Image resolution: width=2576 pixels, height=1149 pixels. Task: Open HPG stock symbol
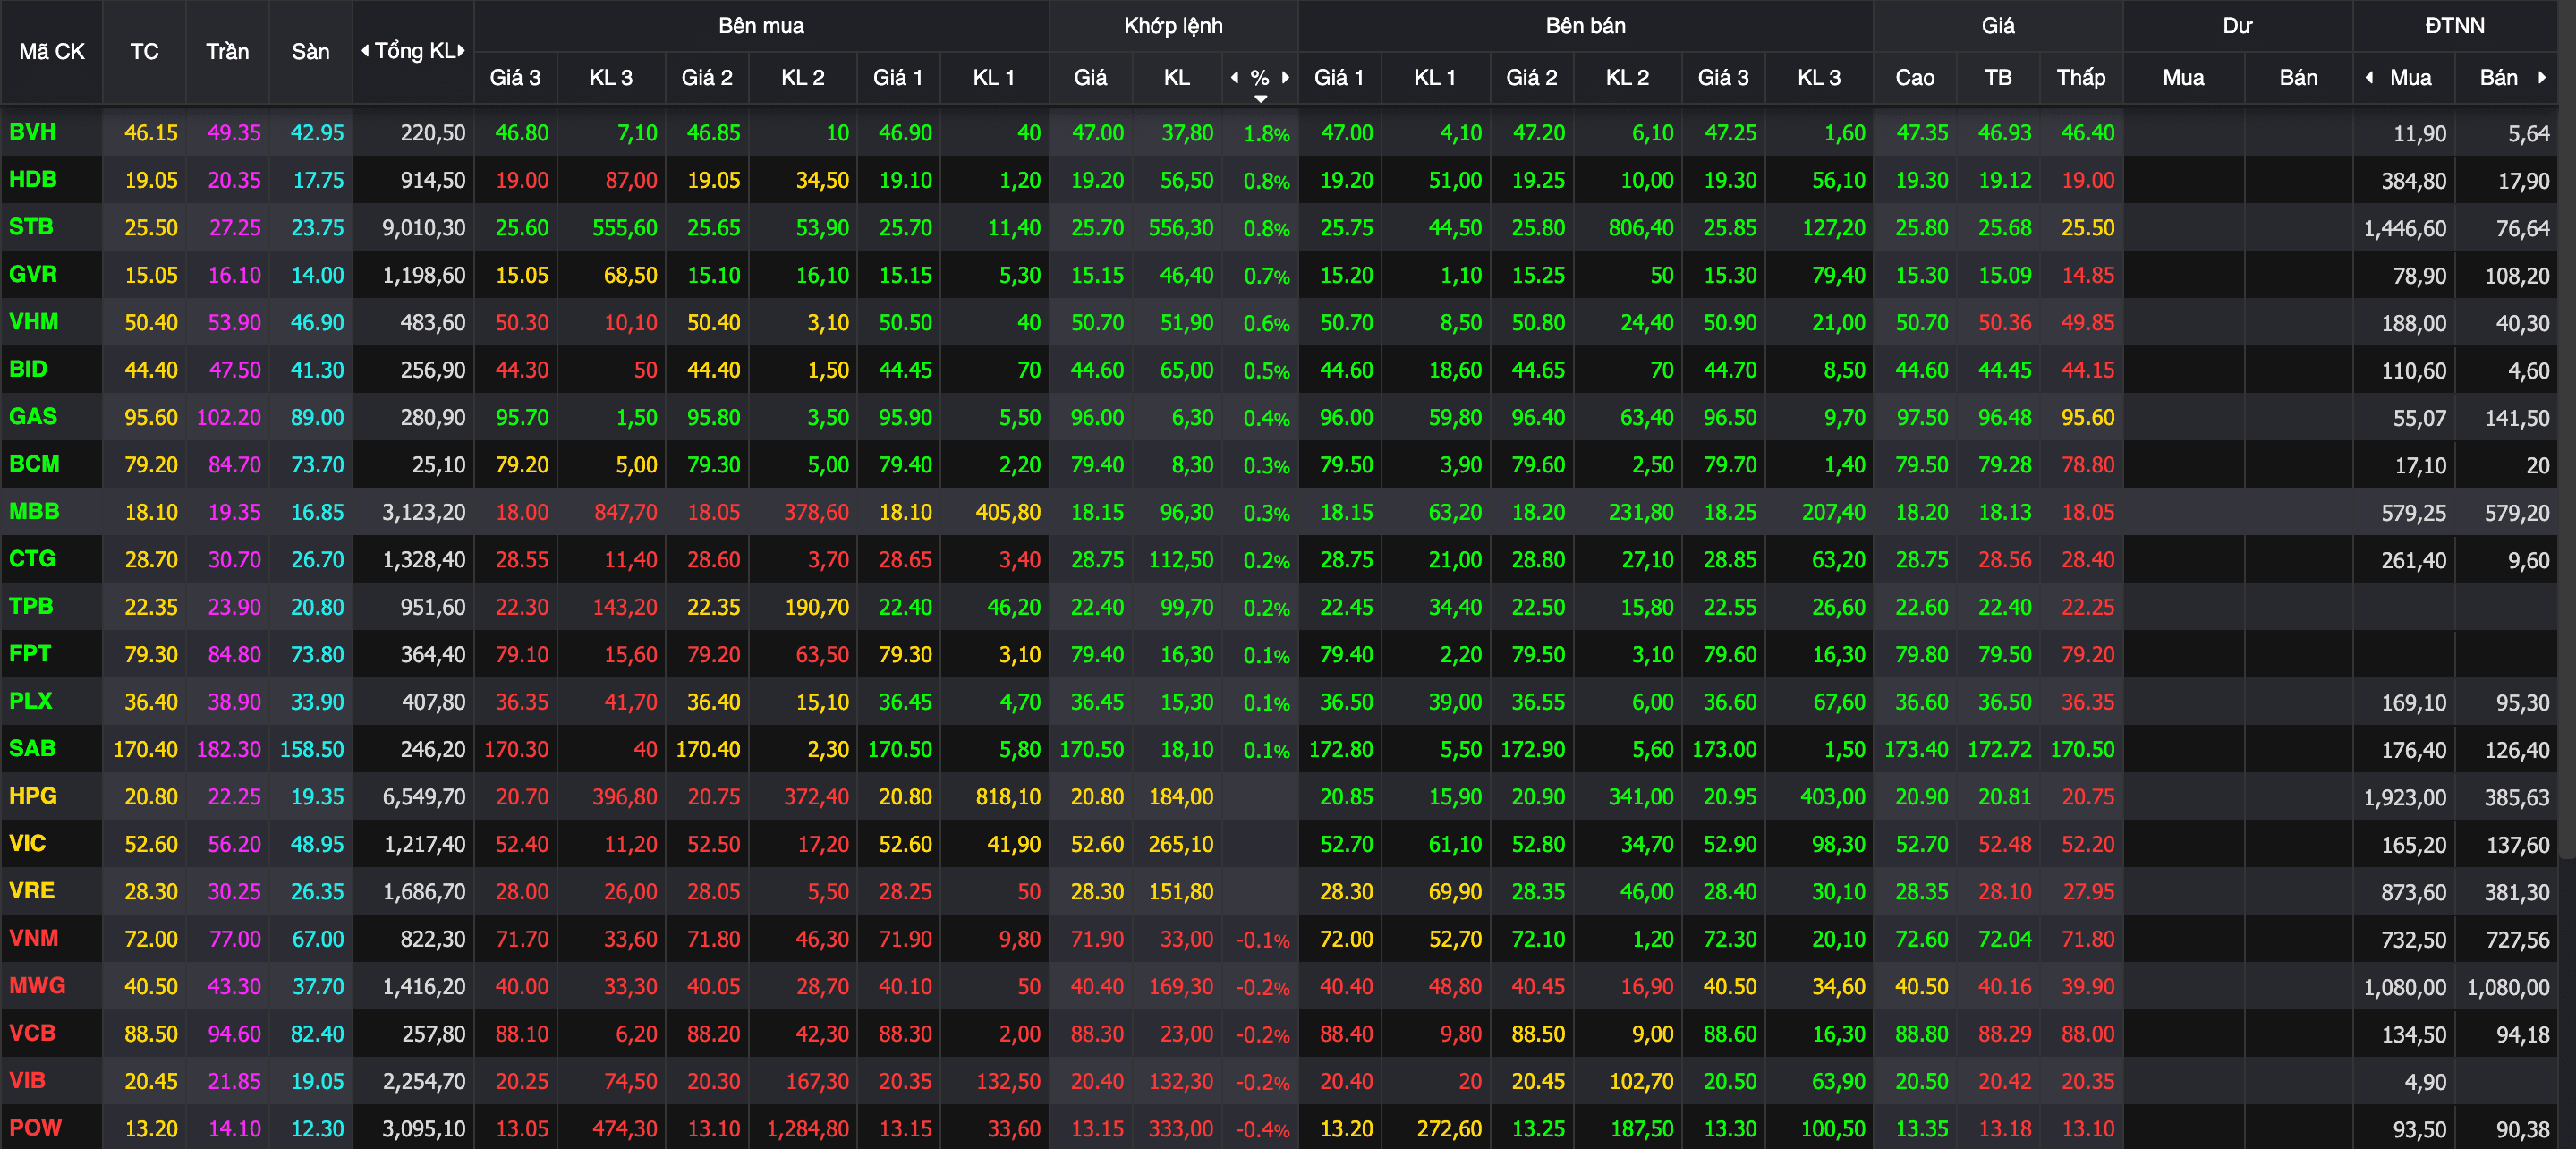coord(33,796)
